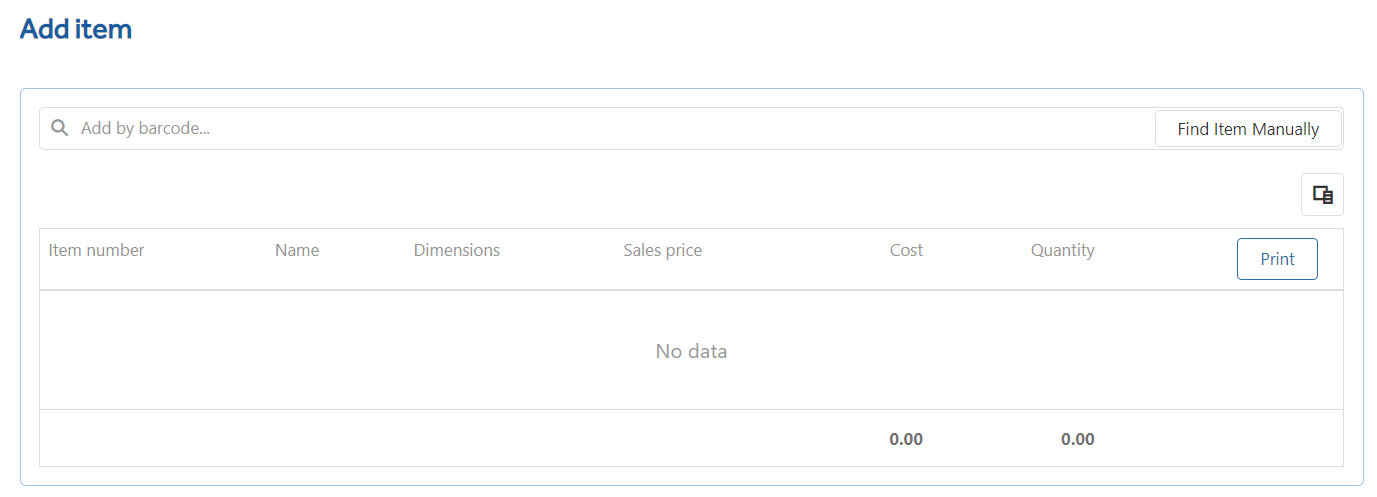Click the No data placeholder text
The image size is (1377, 497).
pyautogui.click(x=691, y=351)
